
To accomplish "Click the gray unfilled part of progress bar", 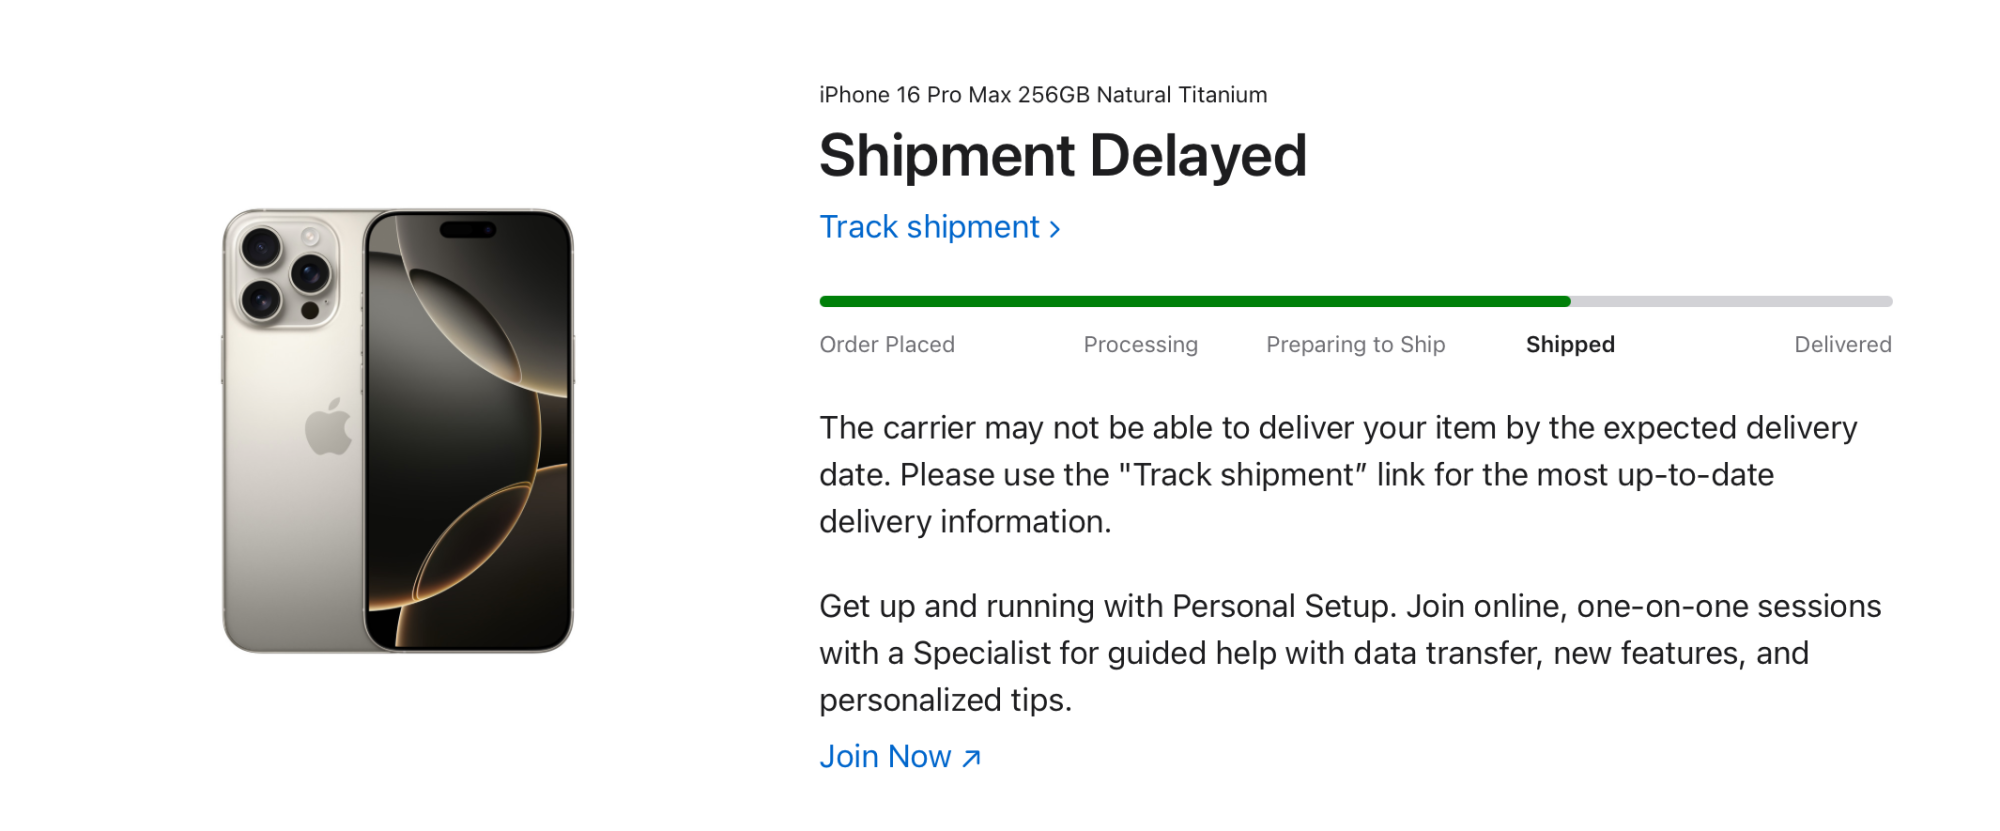I will pos(1730,301).
